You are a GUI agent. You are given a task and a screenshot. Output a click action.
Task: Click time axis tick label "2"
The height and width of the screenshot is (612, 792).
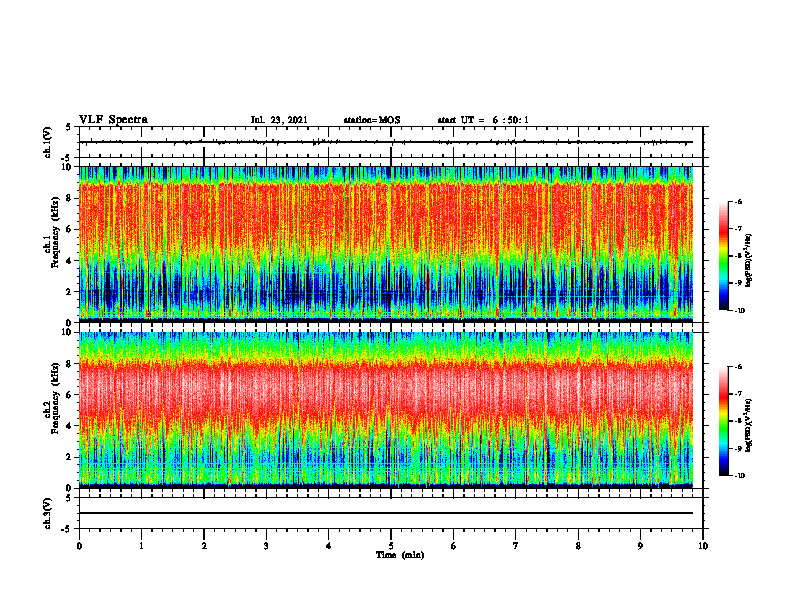(x=204, y=546)
